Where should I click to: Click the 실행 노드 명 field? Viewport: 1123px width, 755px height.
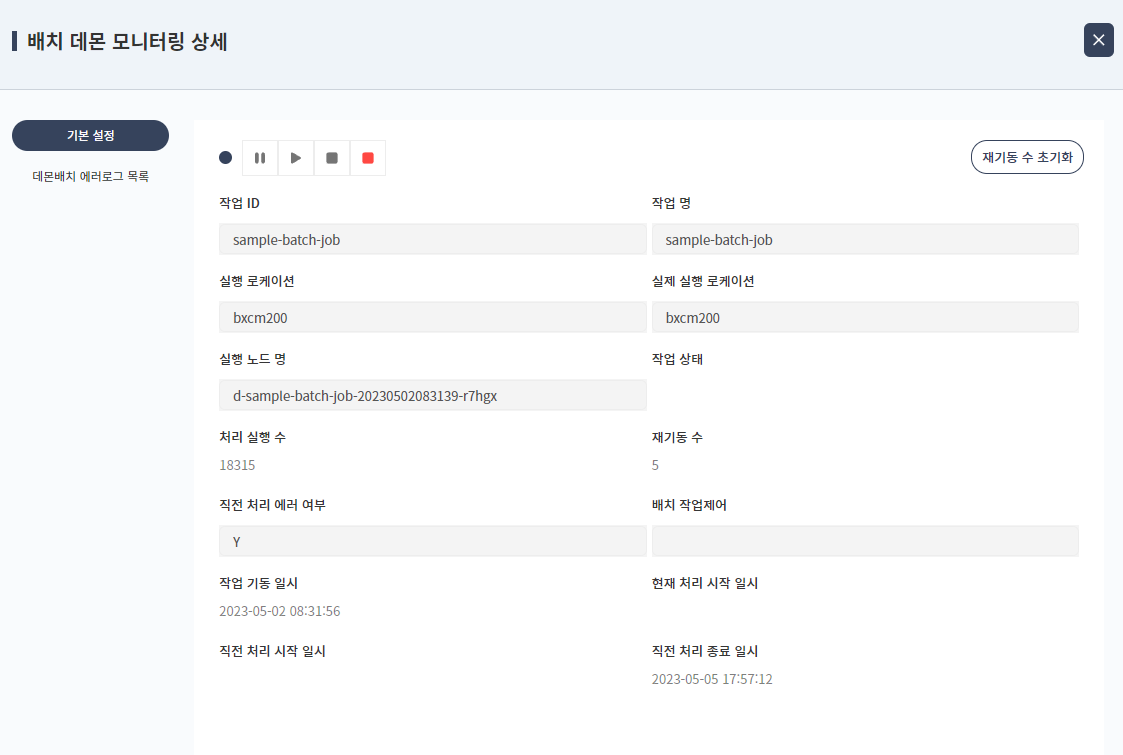coord(432,396)
